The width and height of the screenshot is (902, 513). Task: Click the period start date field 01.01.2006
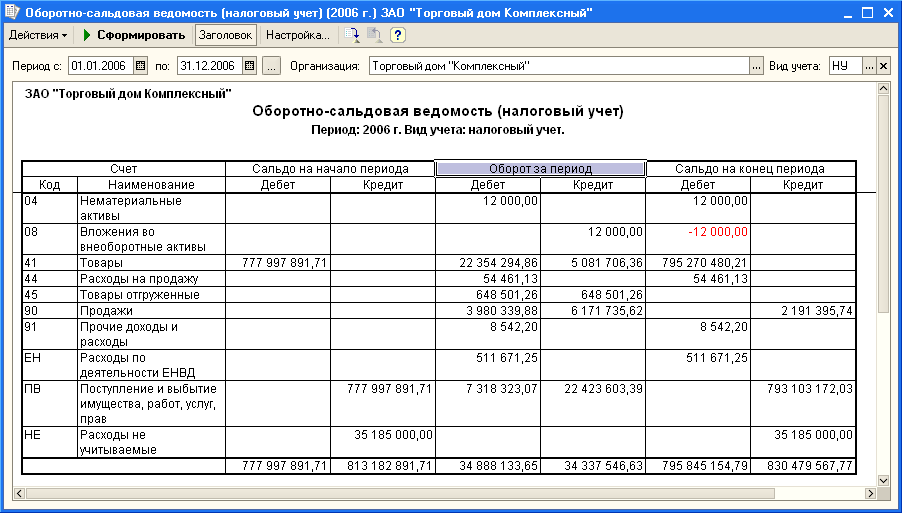tap(101, 66)
